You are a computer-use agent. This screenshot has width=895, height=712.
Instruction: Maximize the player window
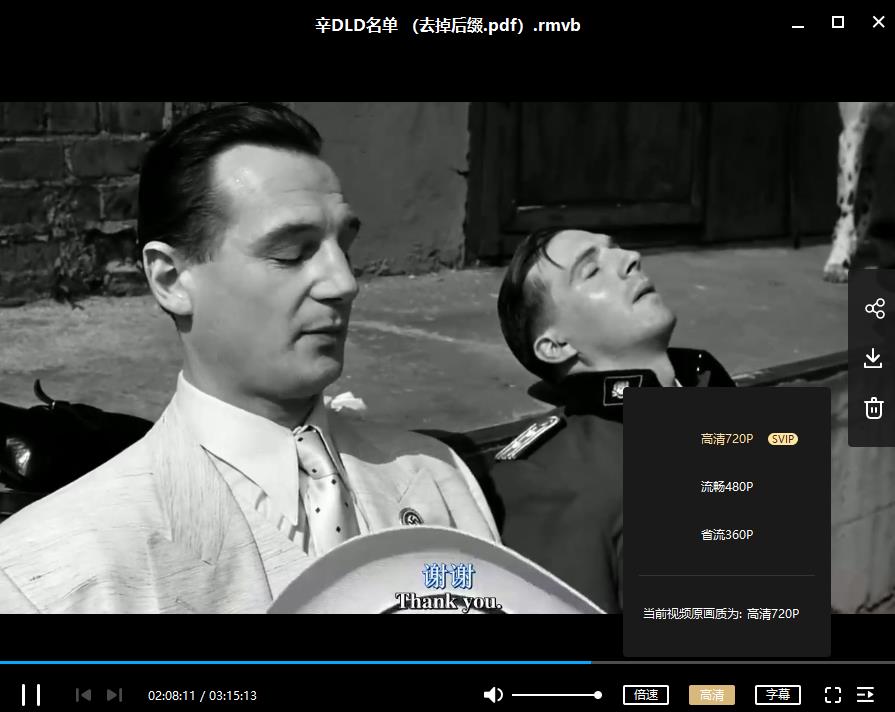pyautogui.click(x=838, y=22)
